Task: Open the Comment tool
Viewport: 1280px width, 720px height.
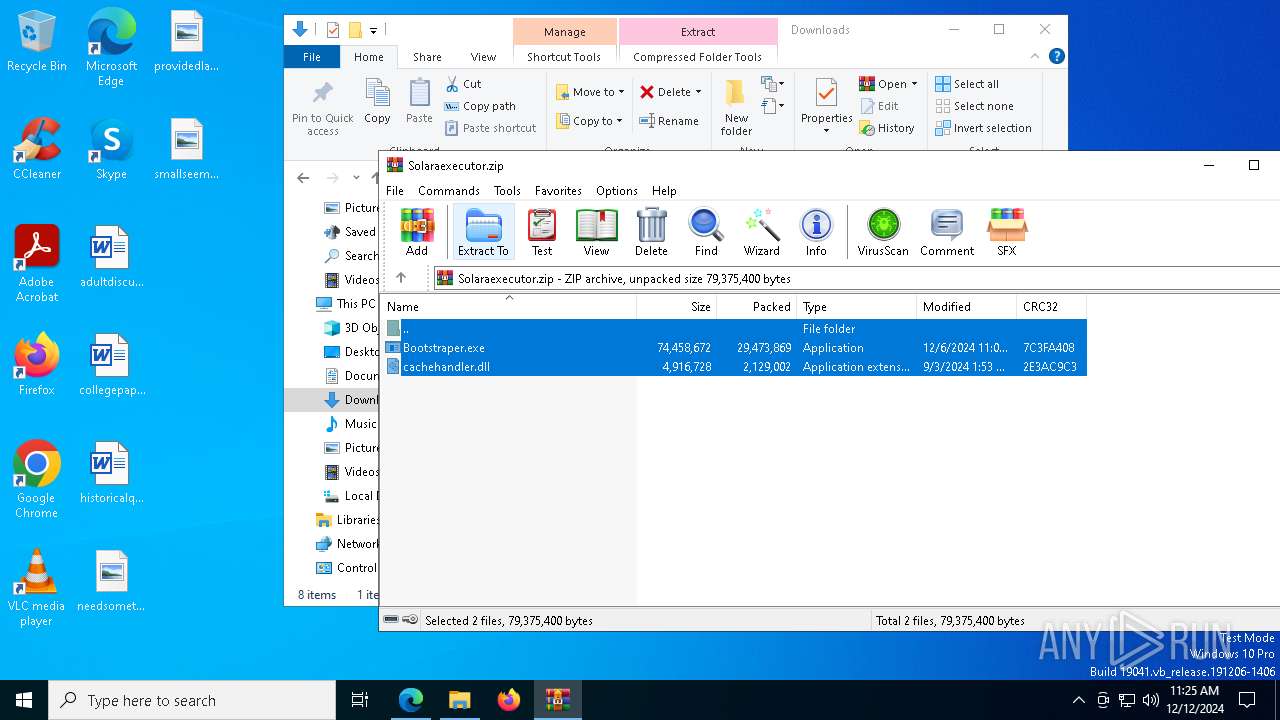Action: (x=947, y=232)
